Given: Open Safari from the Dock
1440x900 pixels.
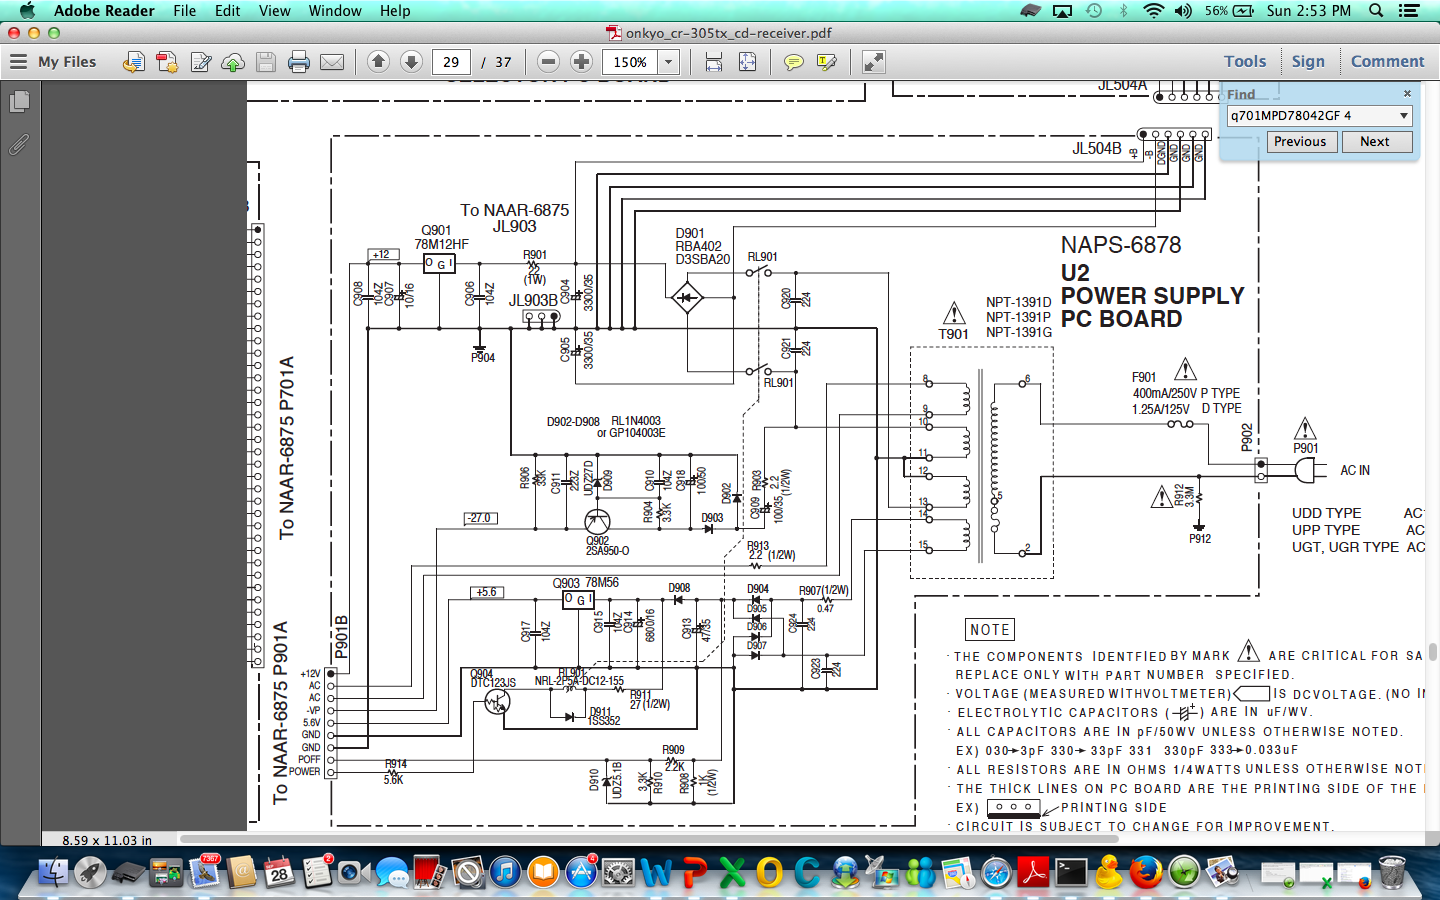Looking at the screenshot, I should pyautogui.click(x=996, y=872).
